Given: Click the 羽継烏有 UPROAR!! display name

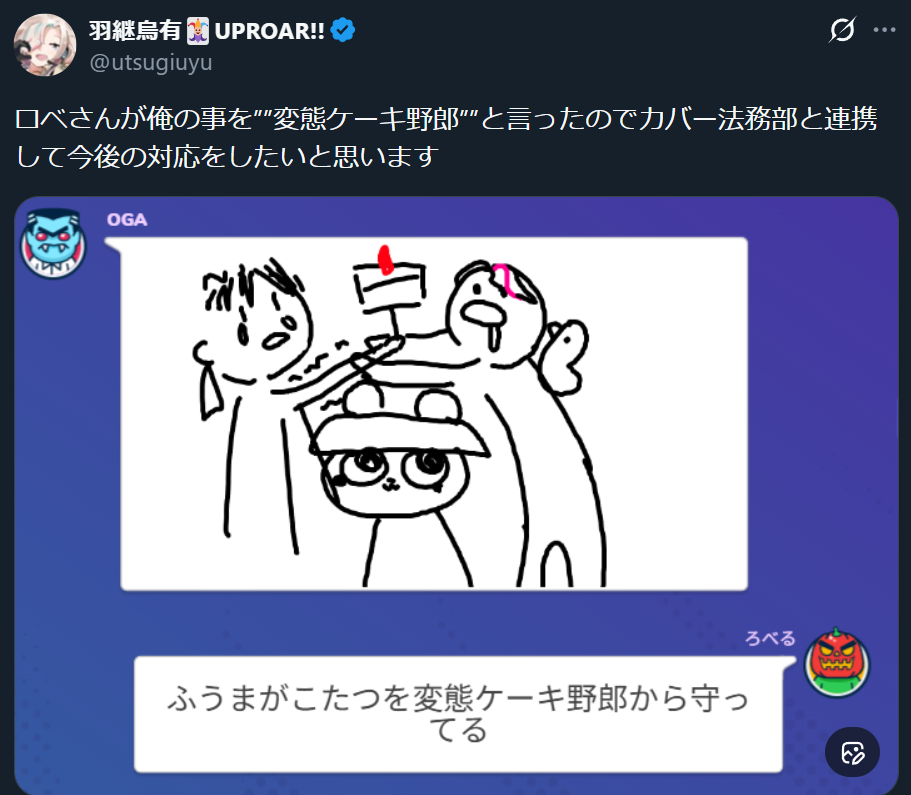Looking at the screenshot, I should click(207, 31).
